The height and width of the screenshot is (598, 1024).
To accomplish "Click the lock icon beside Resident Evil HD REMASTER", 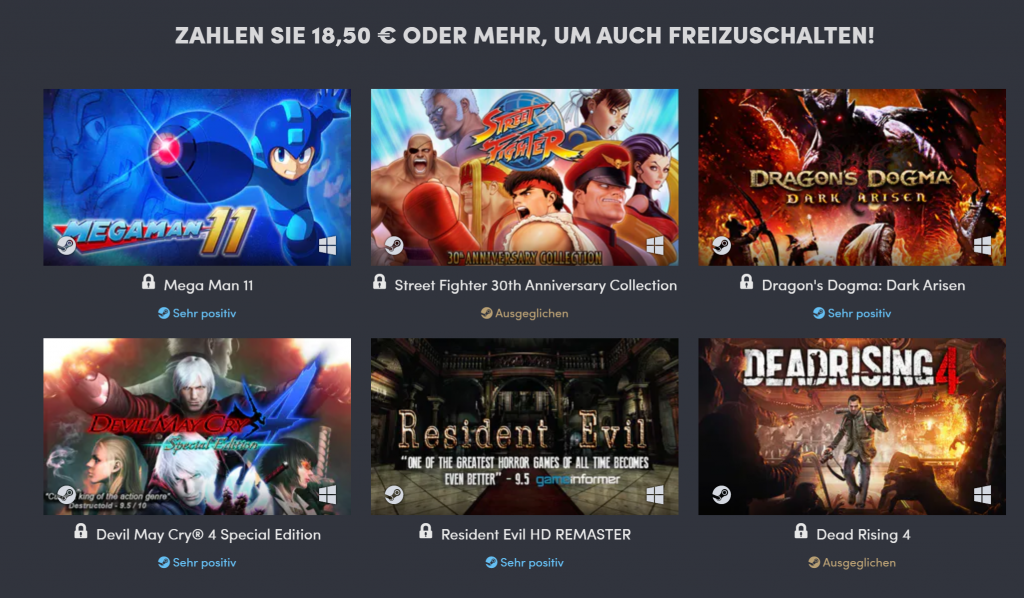I will pyautogui.click(x=426, y=531).
